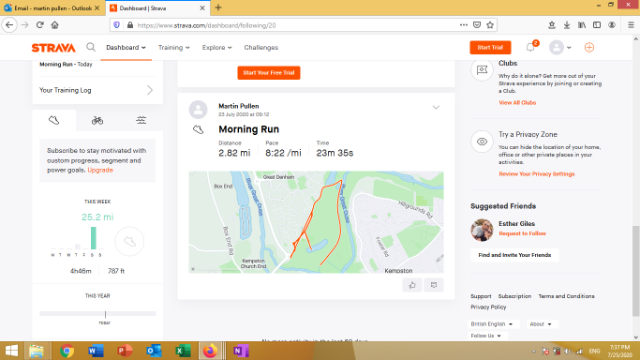This screenshot has width=640, height=360.
Task: Open Excel from the taskbar
Action: pyautogui.click(x=183, y=351)
